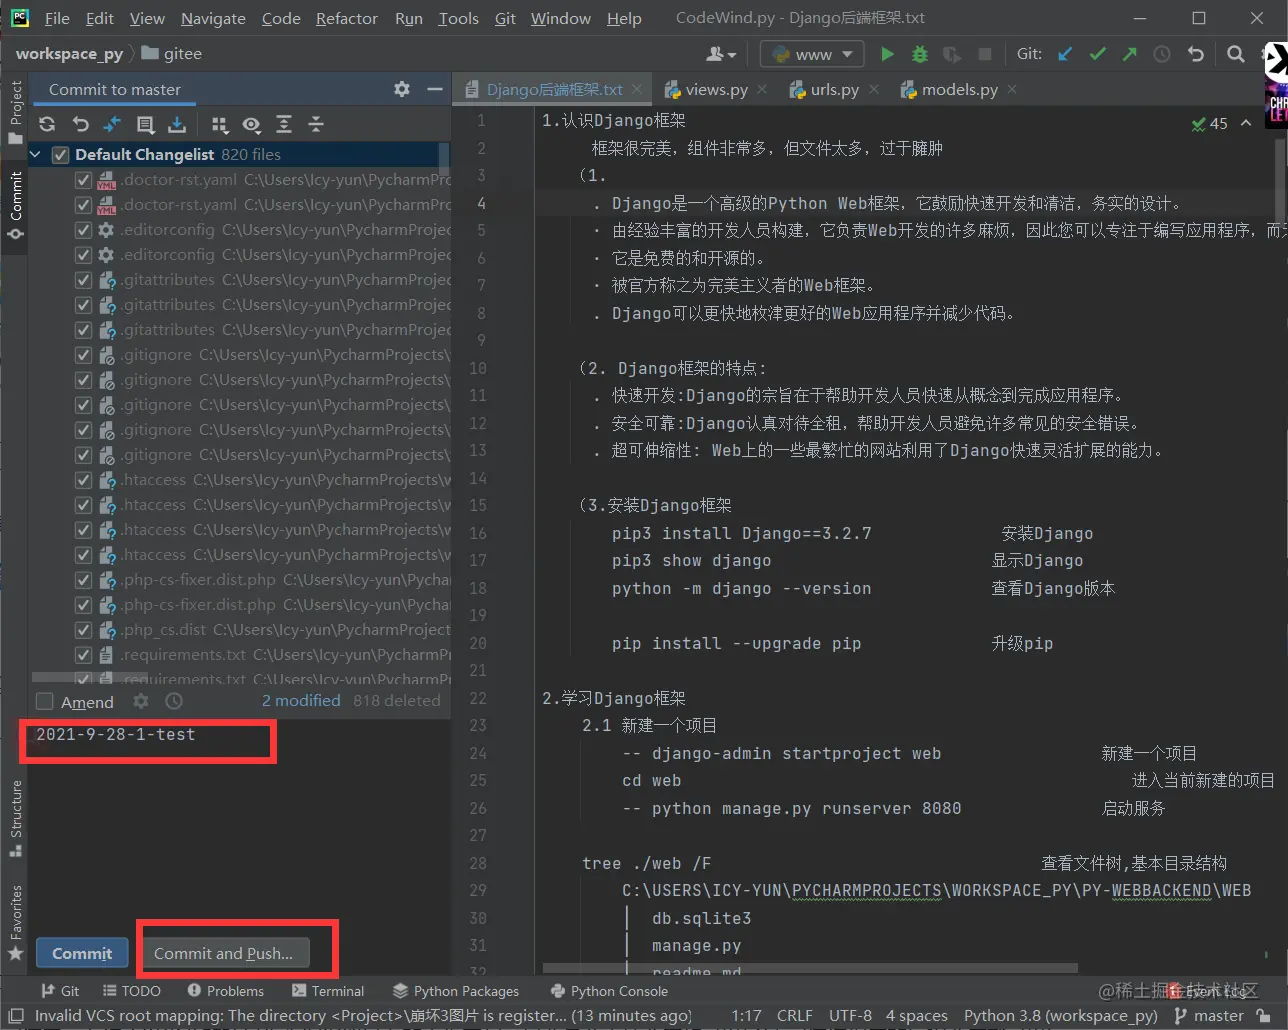Click the Refresh icon in commit toolbar
1288x1030 pixels.
[47, 124]
